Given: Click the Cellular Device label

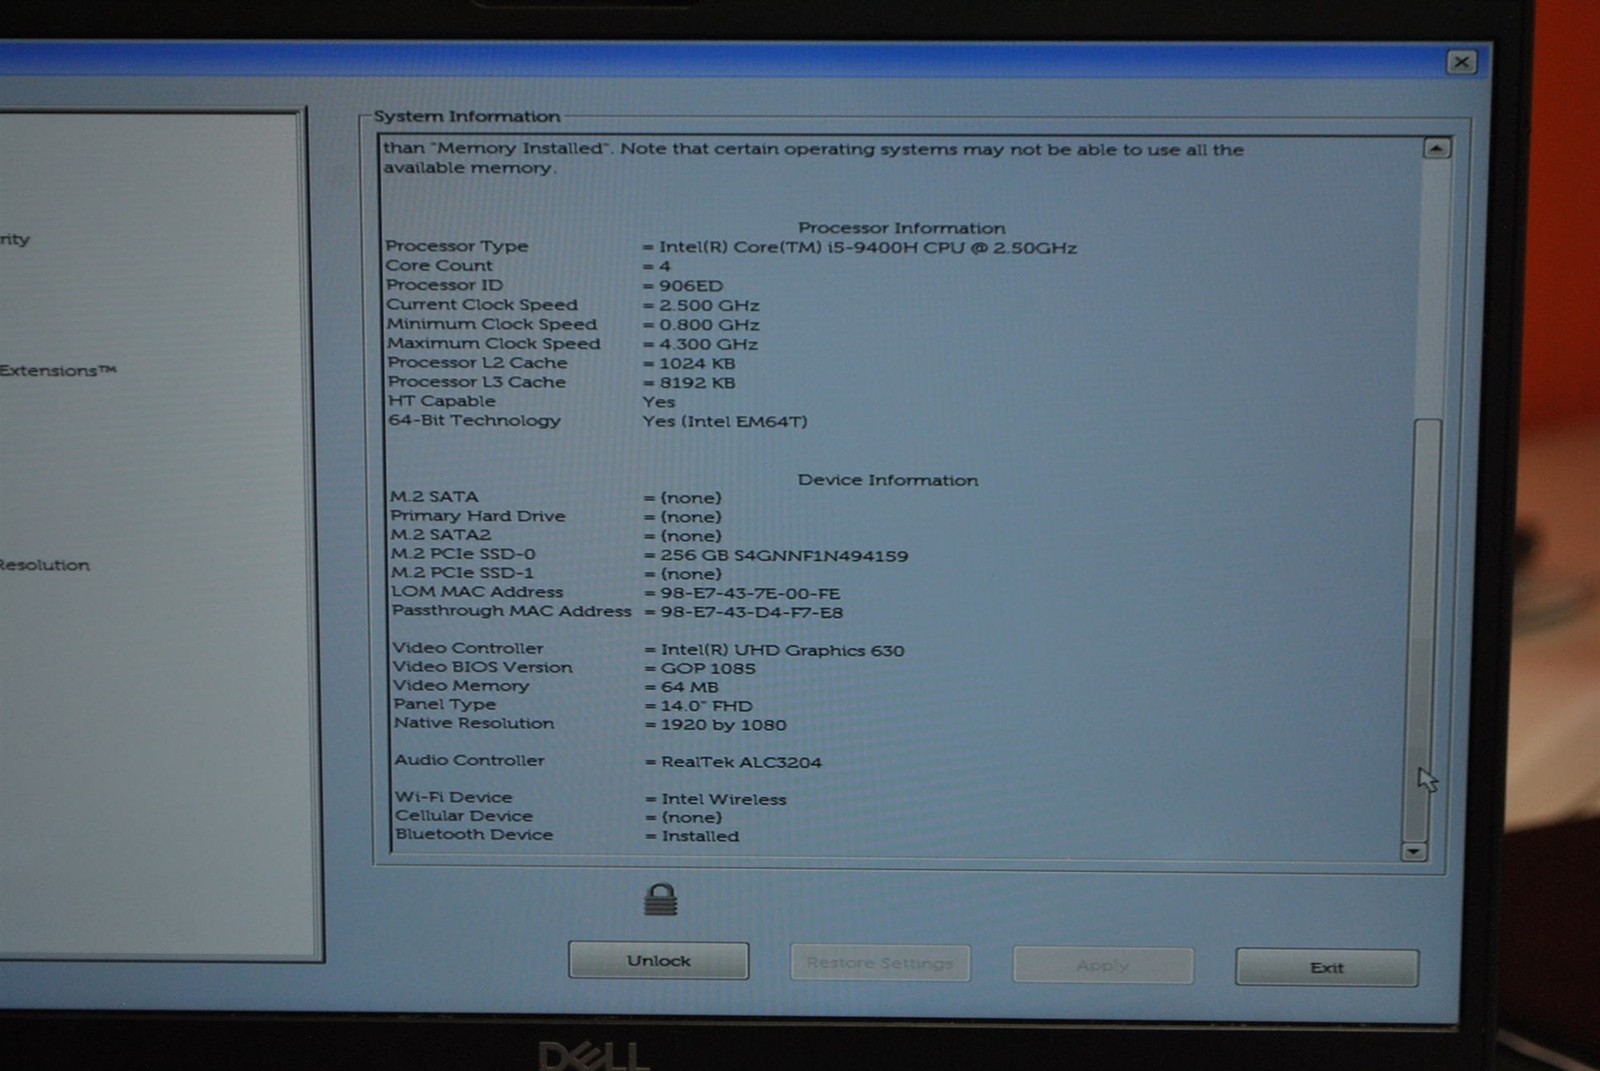Looking at the screenshot, I should 464,816.
